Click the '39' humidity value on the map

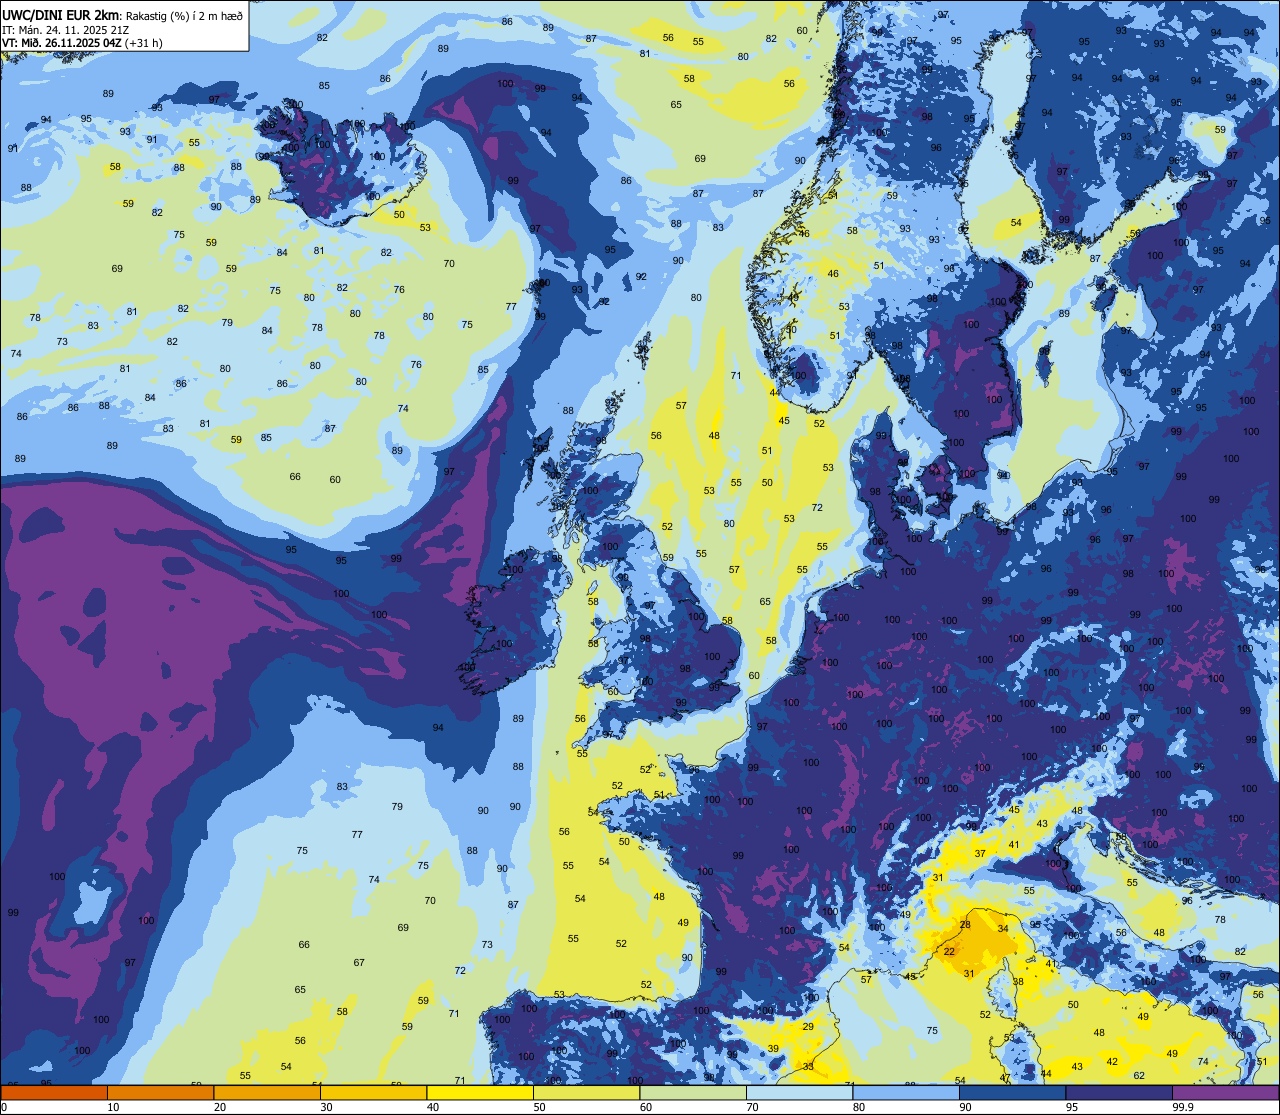coord(773,1048)
